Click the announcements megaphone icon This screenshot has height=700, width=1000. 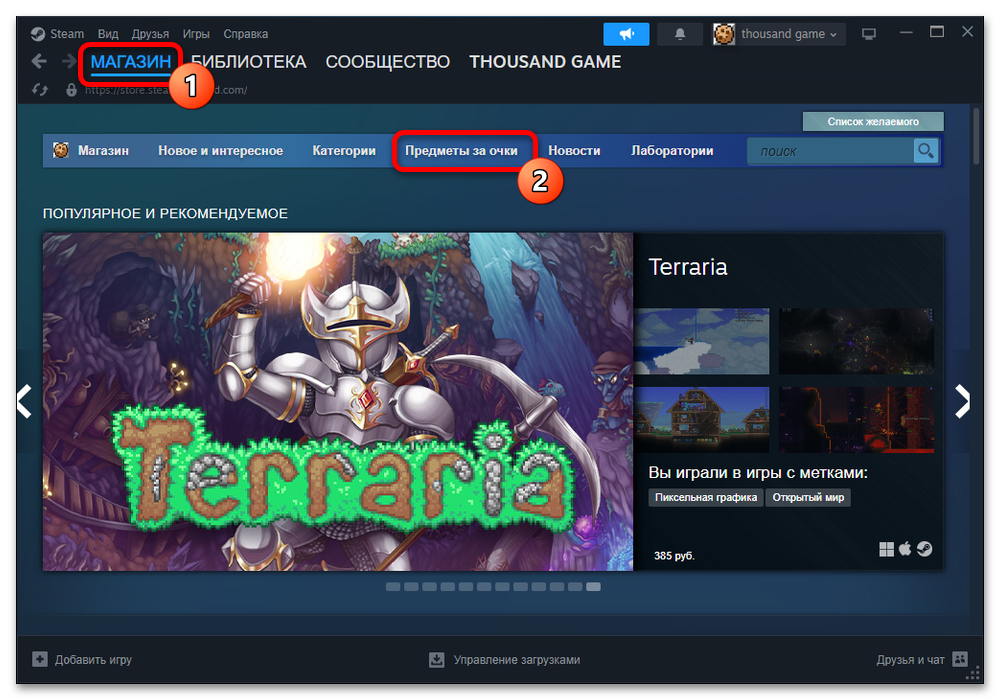[626, 34]
